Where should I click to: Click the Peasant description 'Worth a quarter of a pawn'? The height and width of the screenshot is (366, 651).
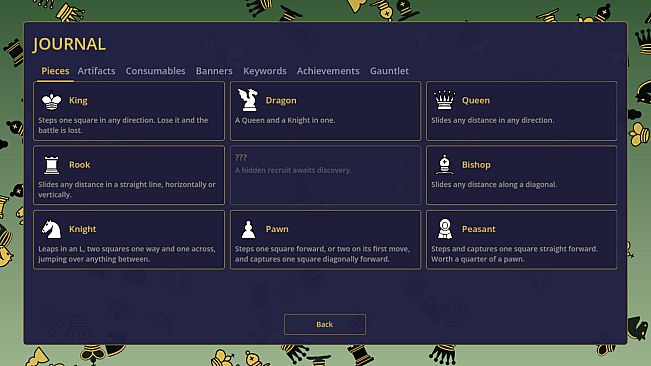[x=478, y=259]
